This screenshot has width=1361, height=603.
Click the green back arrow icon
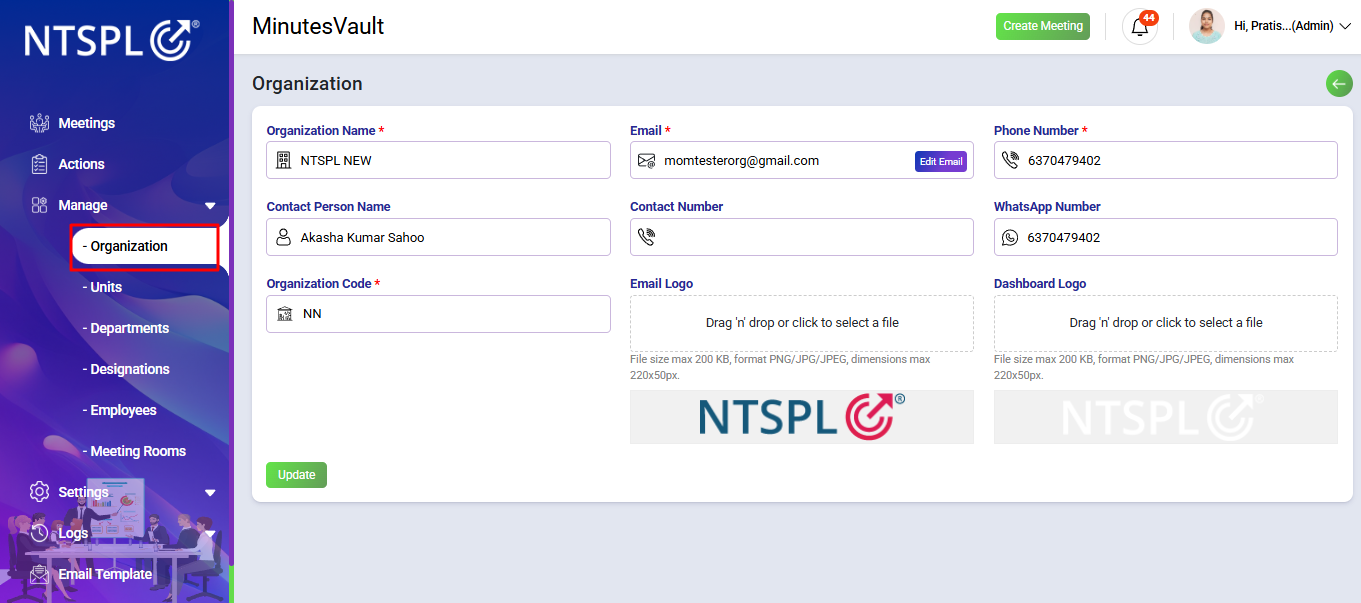1339,84
